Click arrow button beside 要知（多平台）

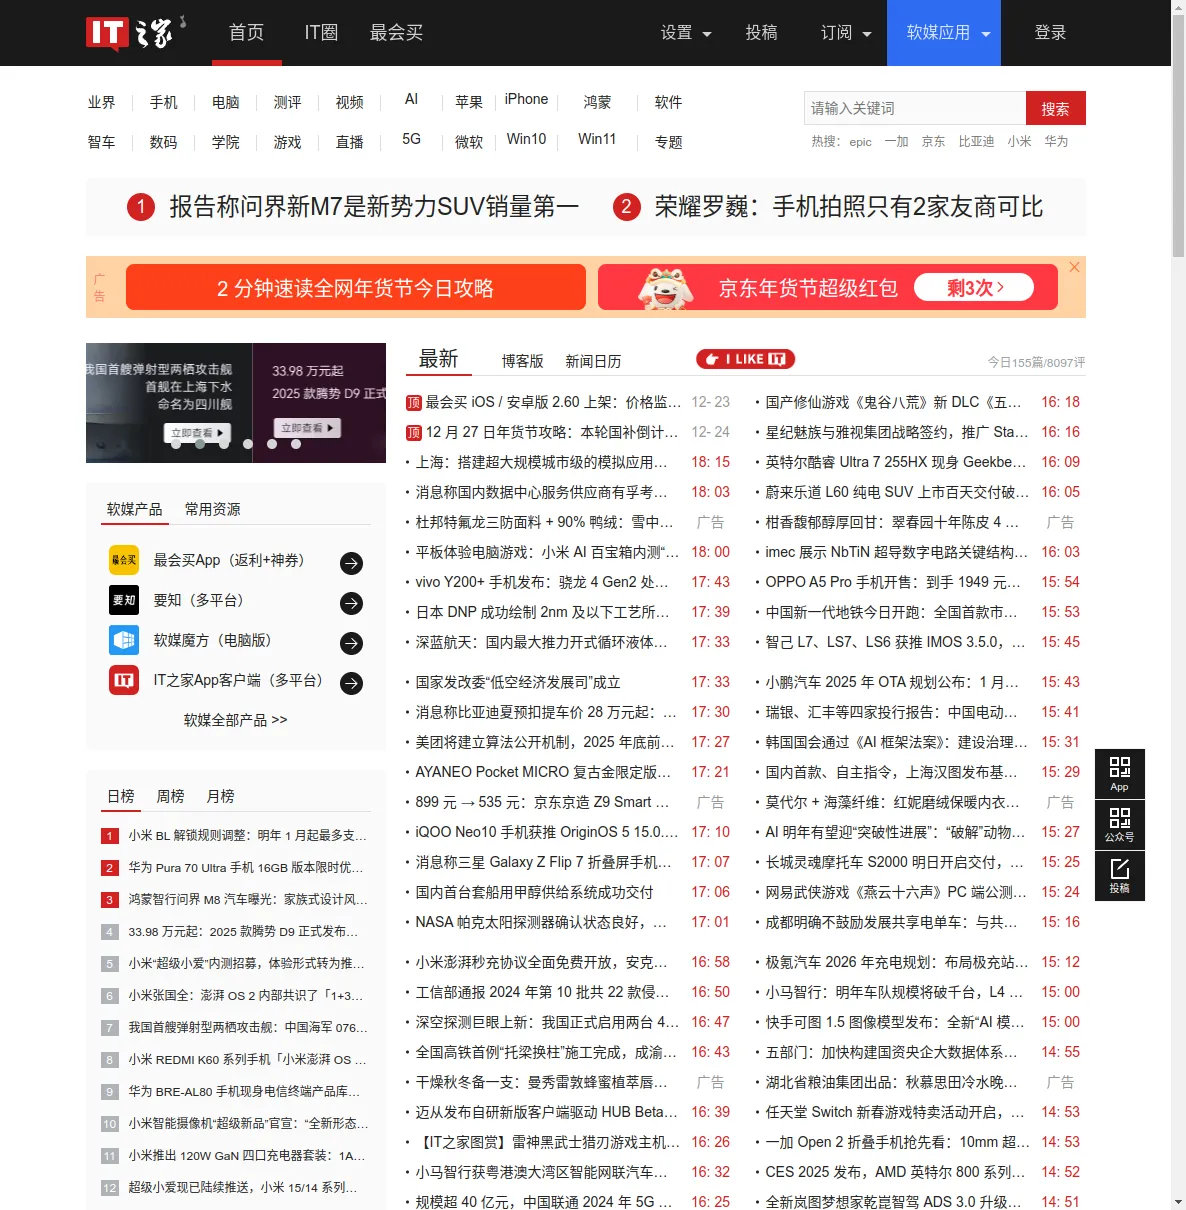351,603
